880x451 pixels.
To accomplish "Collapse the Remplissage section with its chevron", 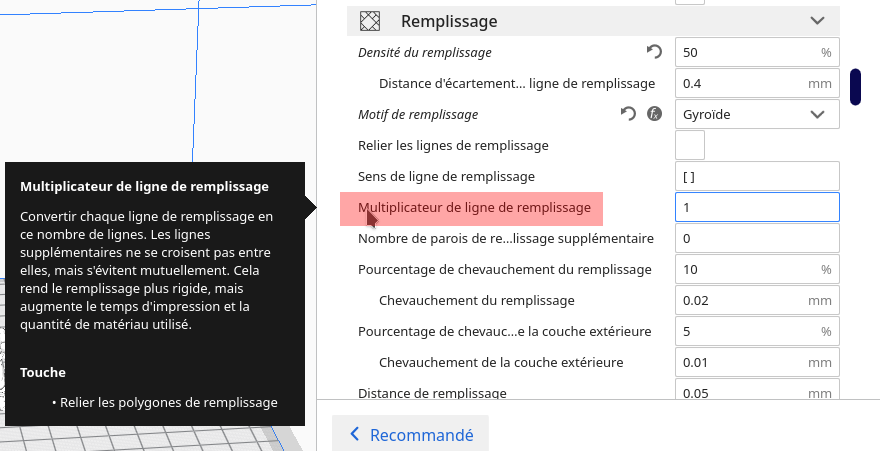I will pos(818,20).
